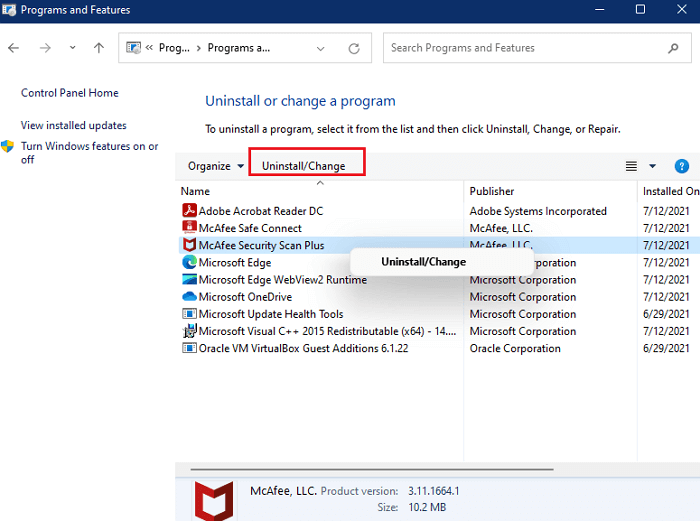
Task: Go up one folder level arrow
Action: (x=99, y=48)
